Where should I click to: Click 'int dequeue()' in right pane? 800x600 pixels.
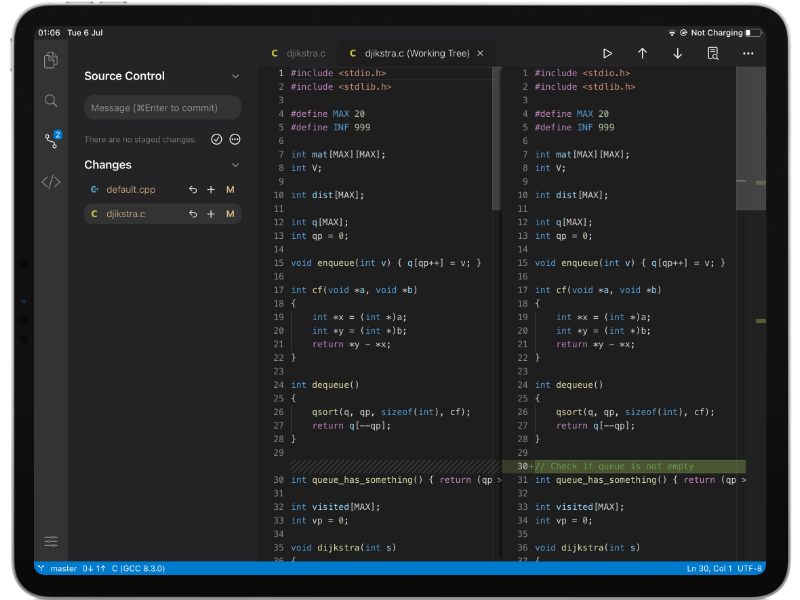coord(569,385)
